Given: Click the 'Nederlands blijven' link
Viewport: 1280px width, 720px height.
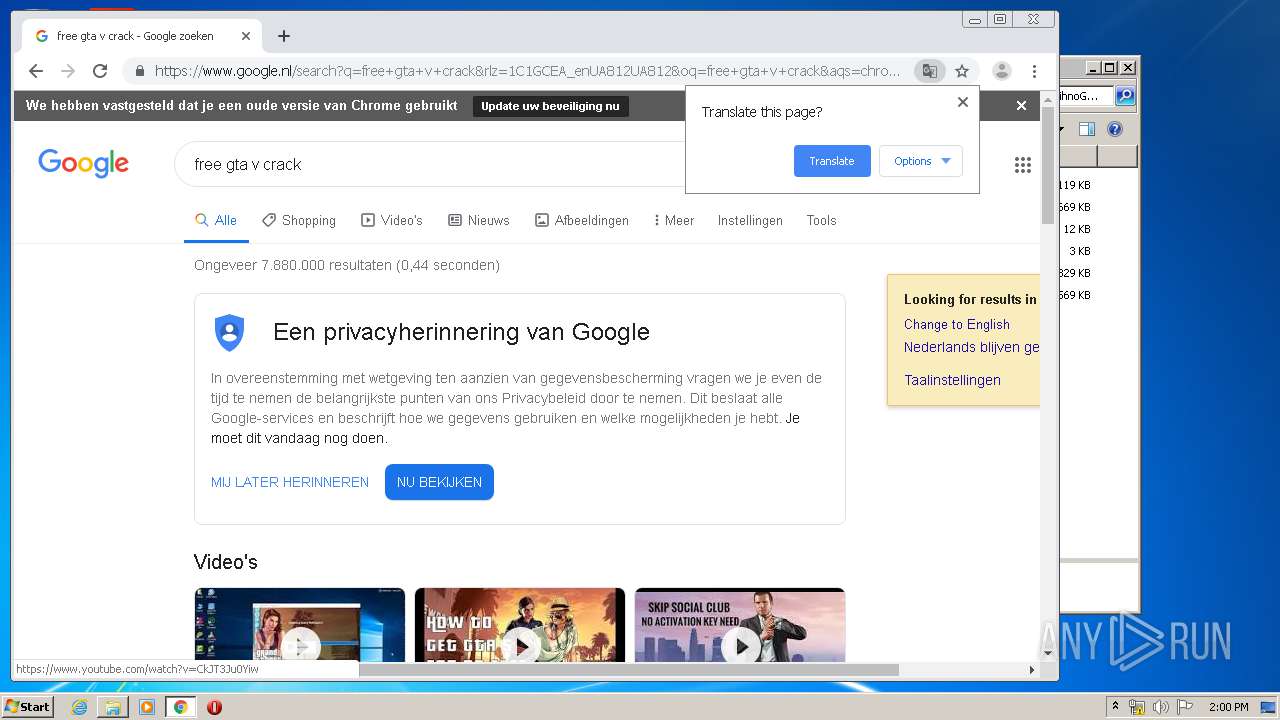Looking at the screenshot, I should tap(971, 347).
